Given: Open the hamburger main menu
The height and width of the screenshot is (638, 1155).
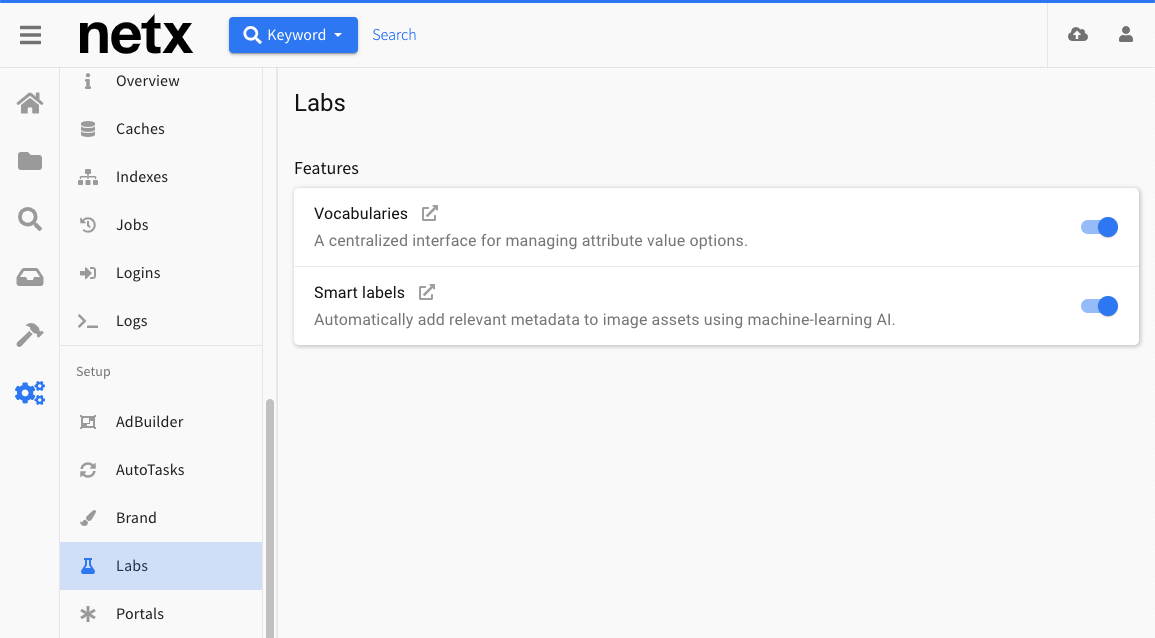Looking at the screenshot, I should coord(30,35).
